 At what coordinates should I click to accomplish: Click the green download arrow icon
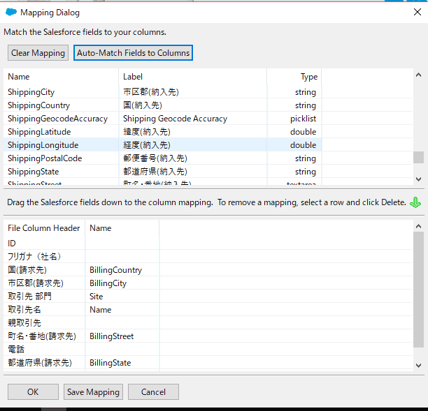click(415, 202)
